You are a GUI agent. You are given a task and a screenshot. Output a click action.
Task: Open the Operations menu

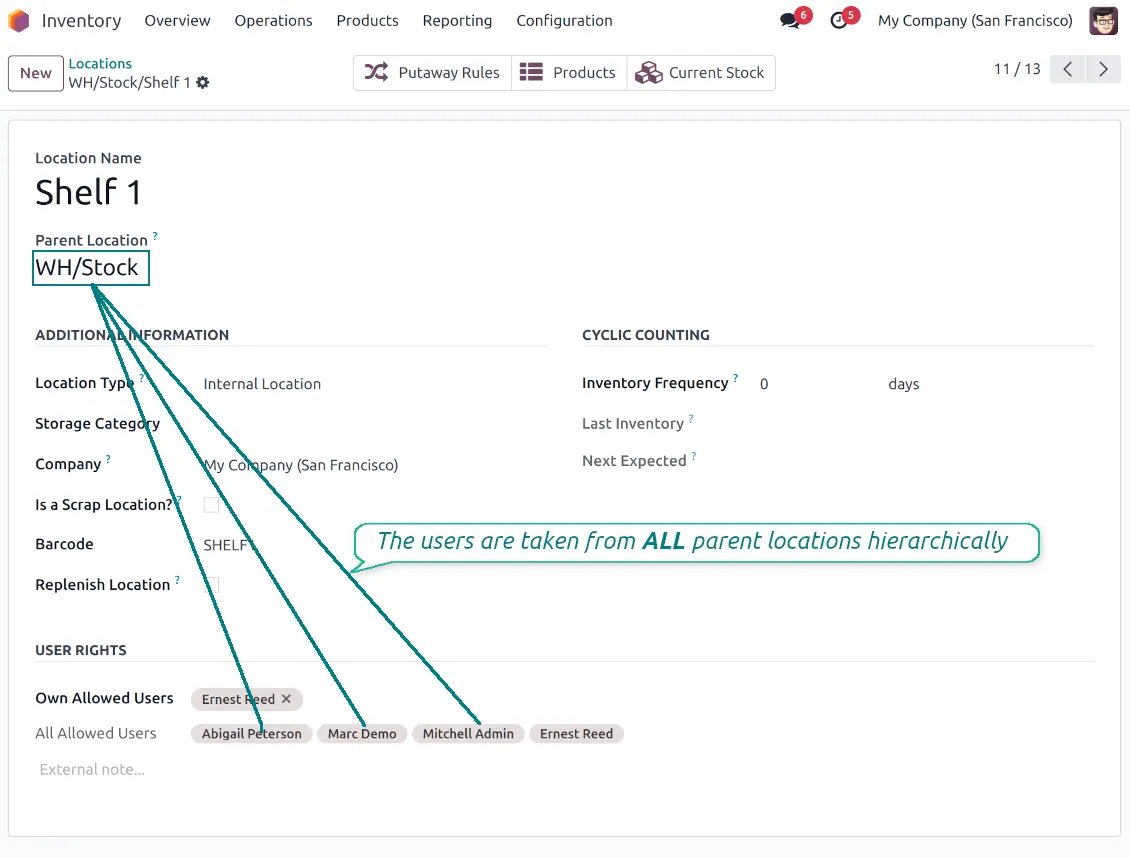(x=273, y=21)
